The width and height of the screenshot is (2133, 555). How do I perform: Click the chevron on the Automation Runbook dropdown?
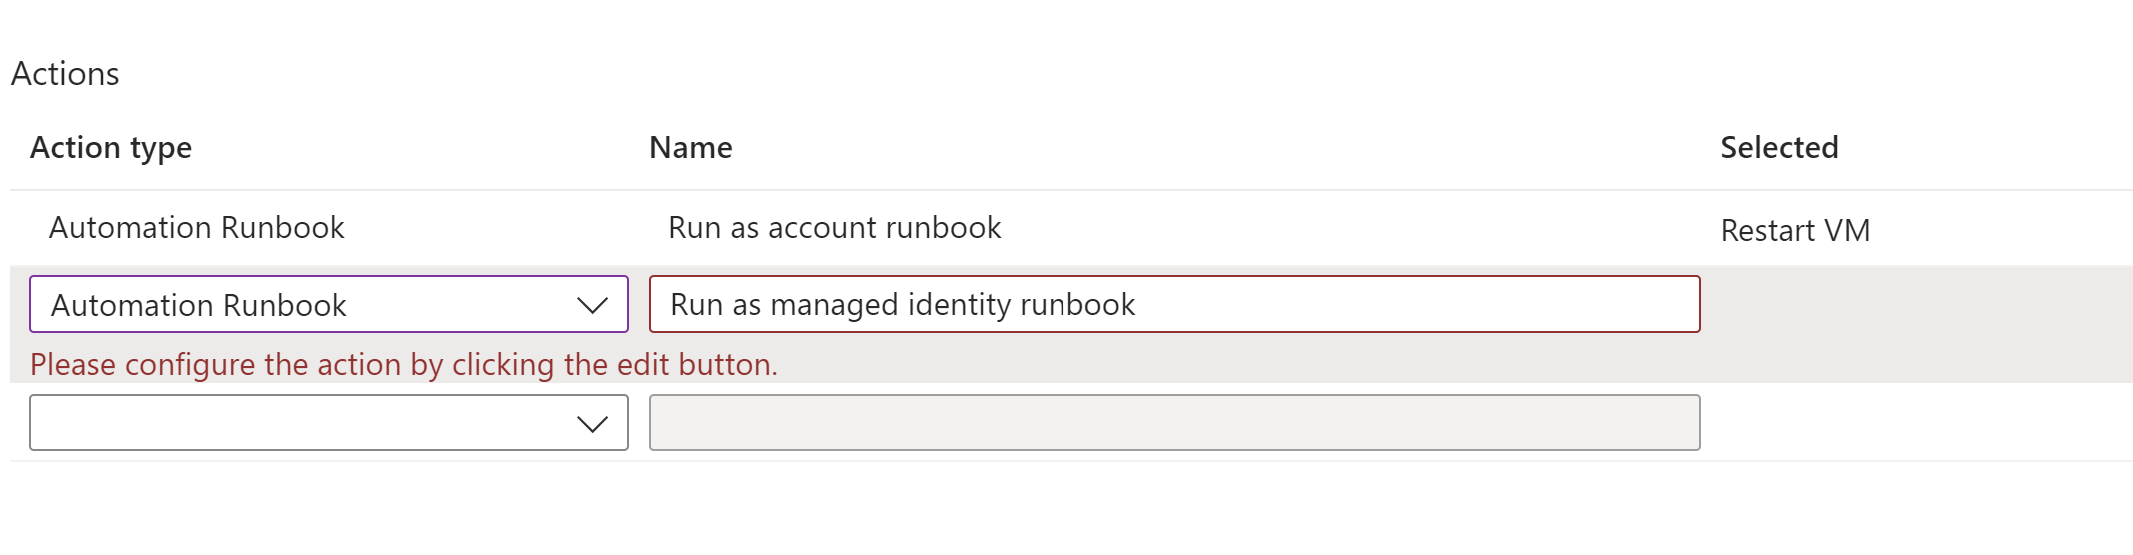[x=592, y=305]
